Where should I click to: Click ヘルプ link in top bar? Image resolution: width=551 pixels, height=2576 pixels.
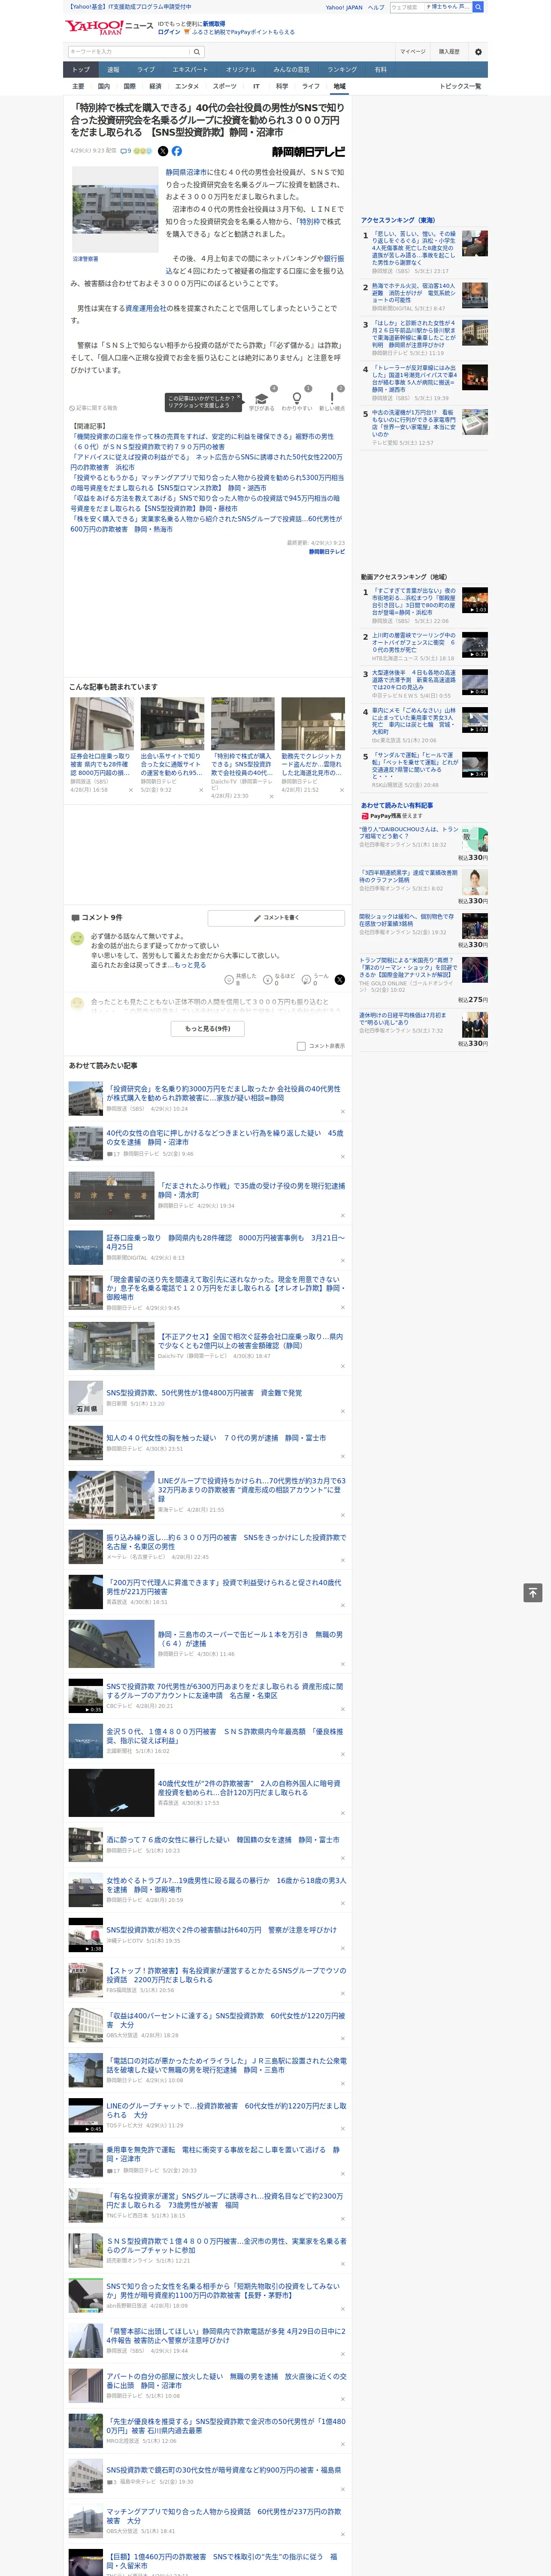pyautogui.click(x=376, y=7)
